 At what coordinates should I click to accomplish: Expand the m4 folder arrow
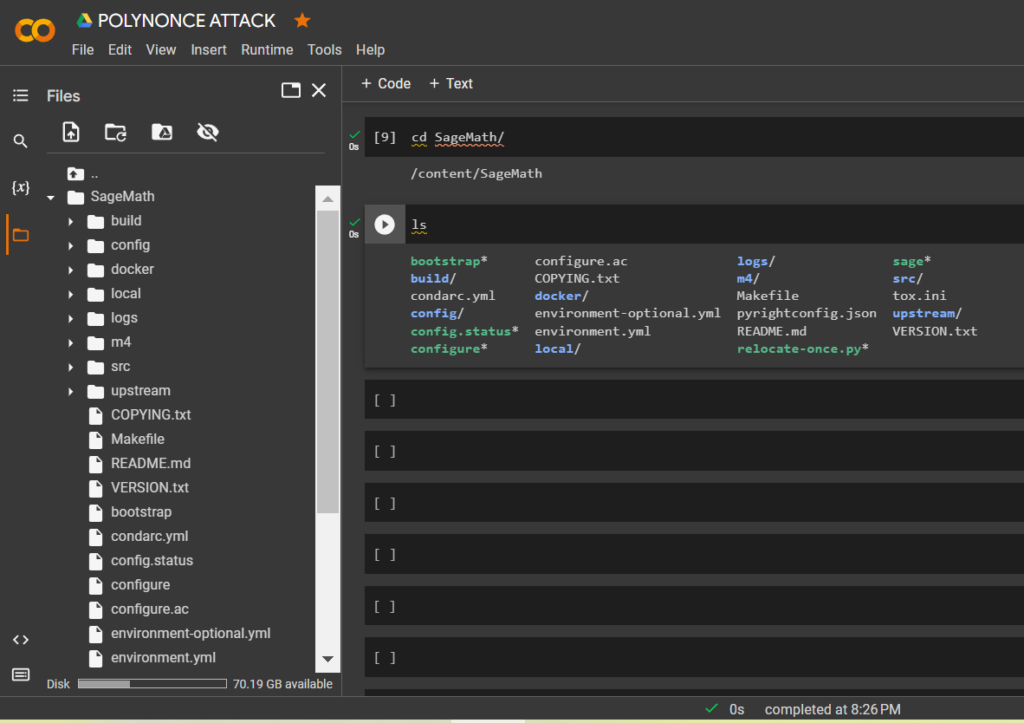tap(71, 343)
